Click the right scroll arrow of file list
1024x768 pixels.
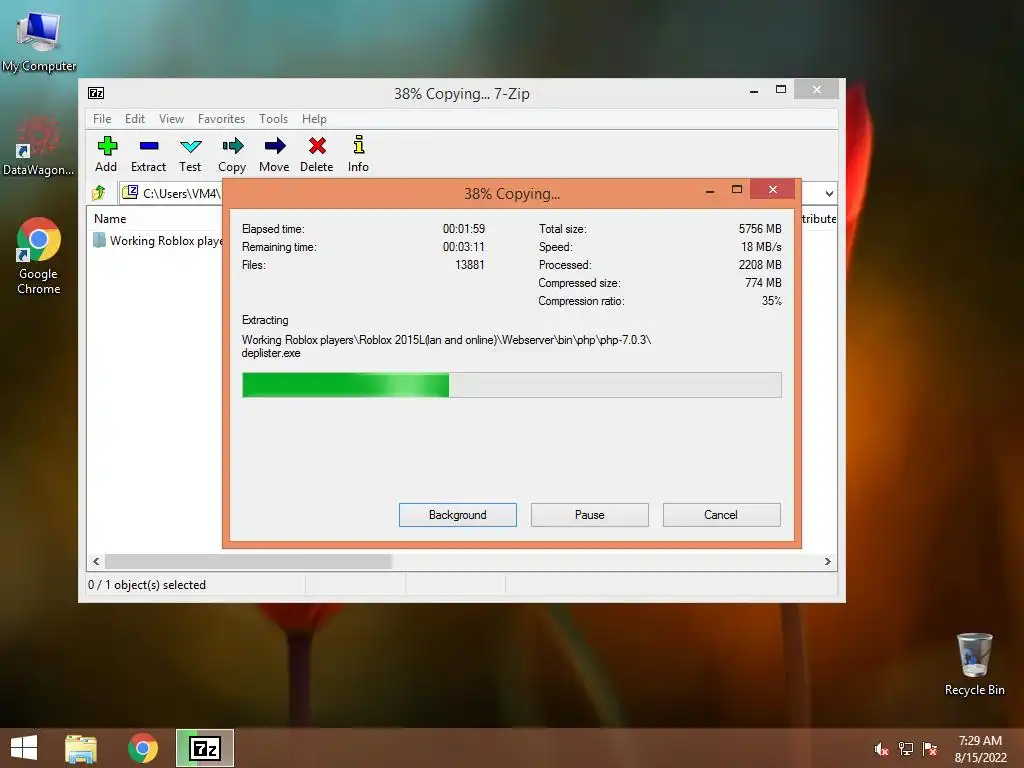coord(827,561)
